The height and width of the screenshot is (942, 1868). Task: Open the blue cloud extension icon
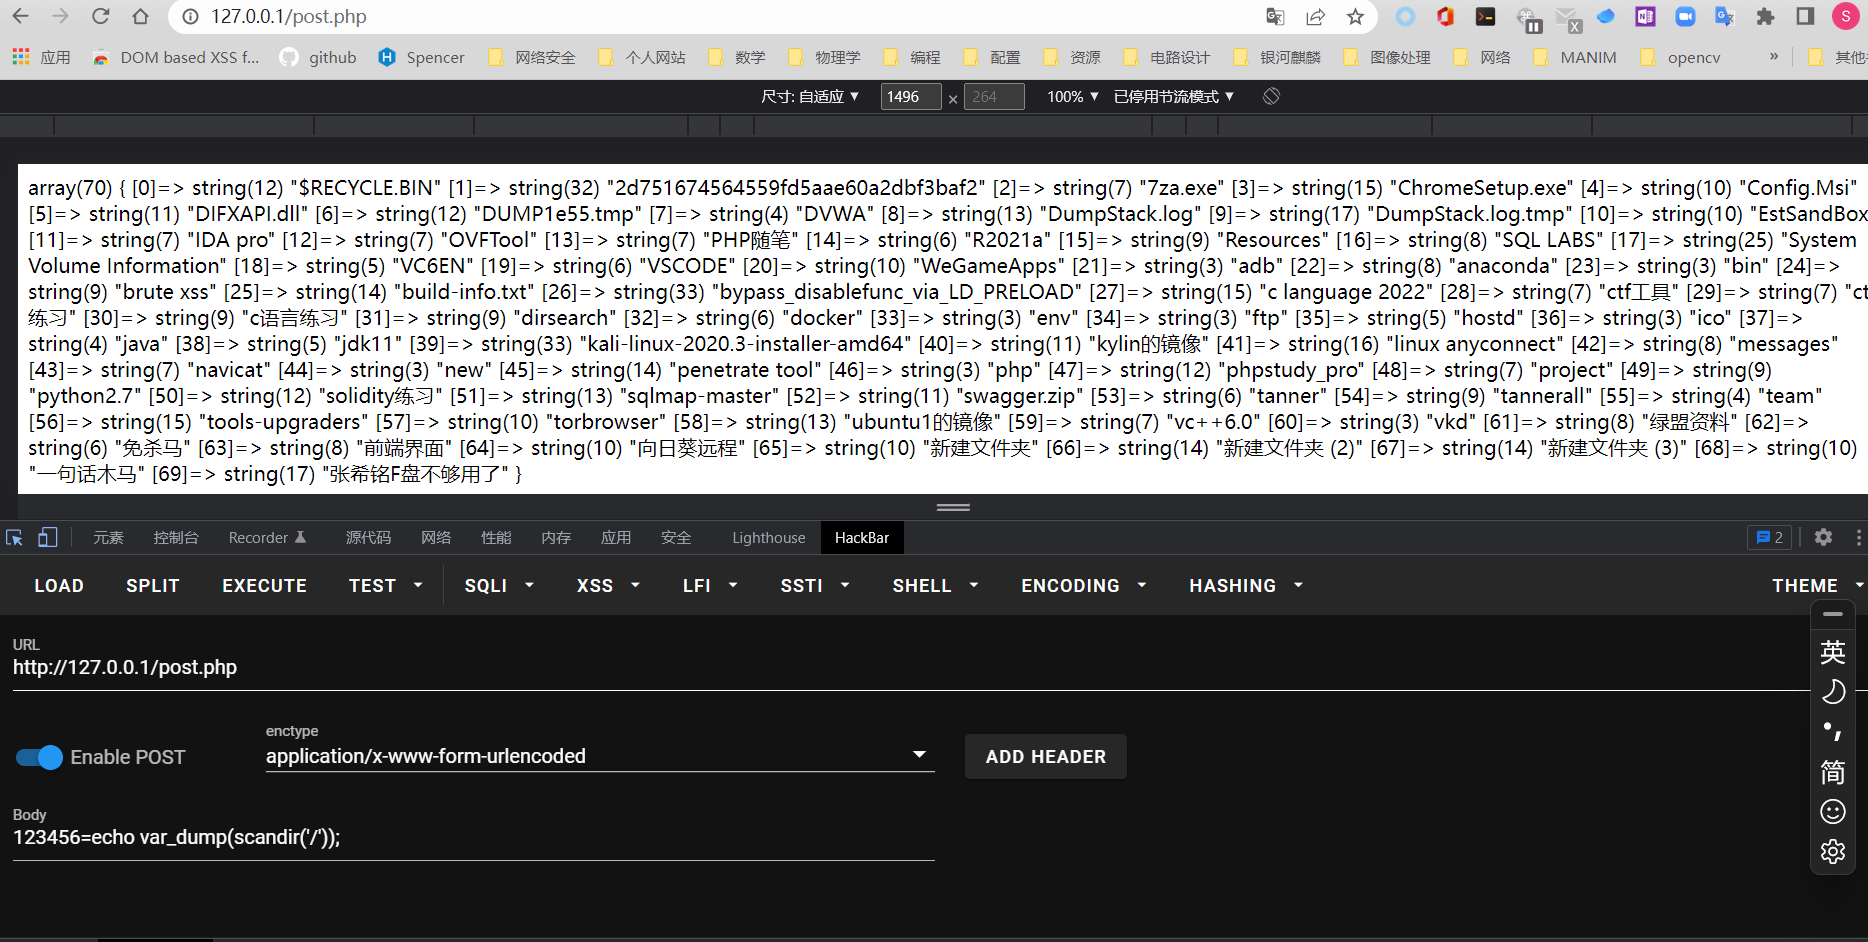click(x=1605, y=16)
